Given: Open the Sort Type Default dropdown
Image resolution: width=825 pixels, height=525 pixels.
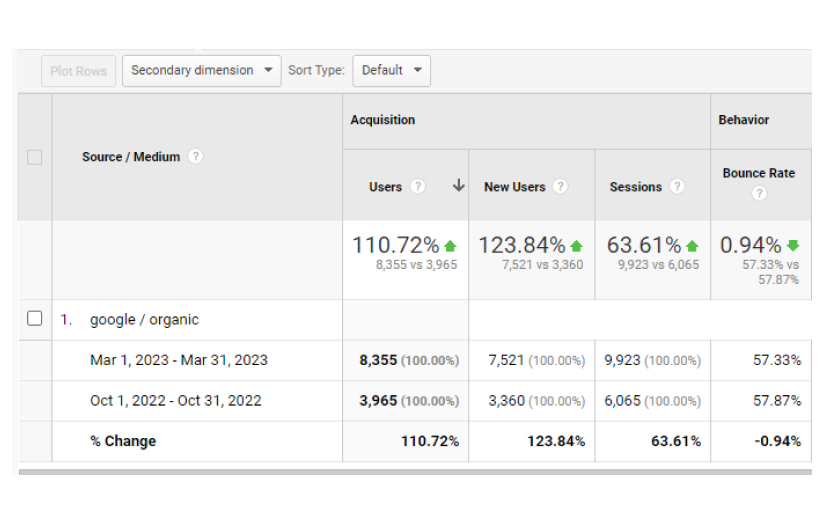Looking at the screenshot, I should (391, 70).
